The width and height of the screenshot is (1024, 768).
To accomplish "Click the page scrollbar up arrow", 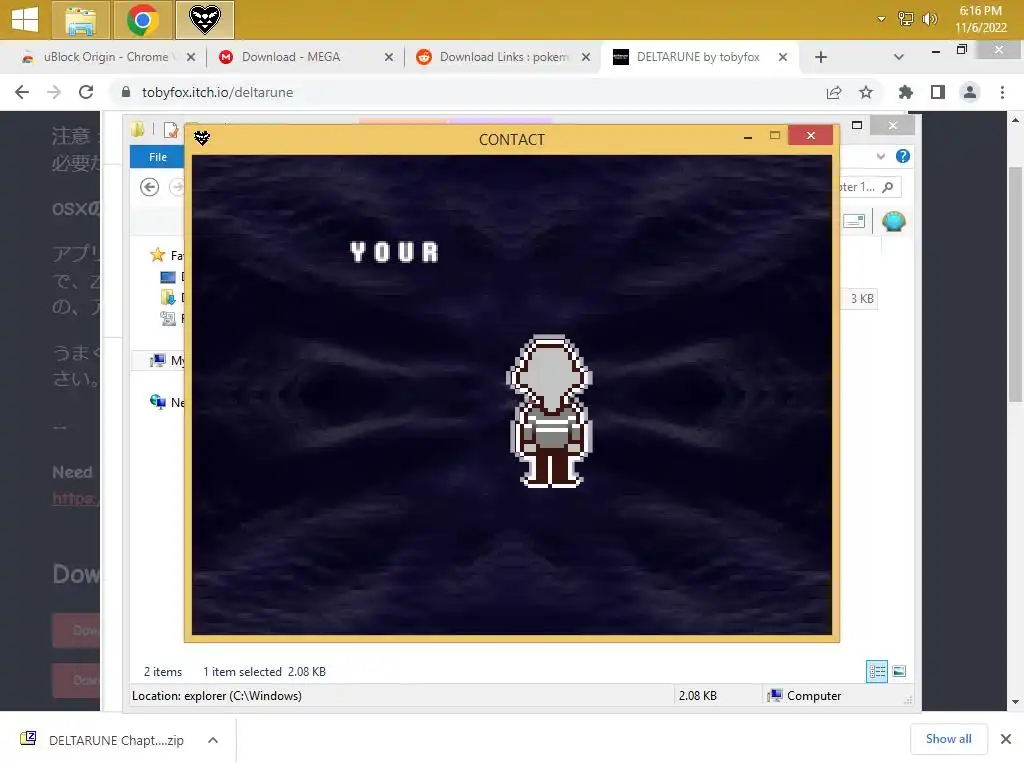I will pyautogui.click(x=1015, y=120).
